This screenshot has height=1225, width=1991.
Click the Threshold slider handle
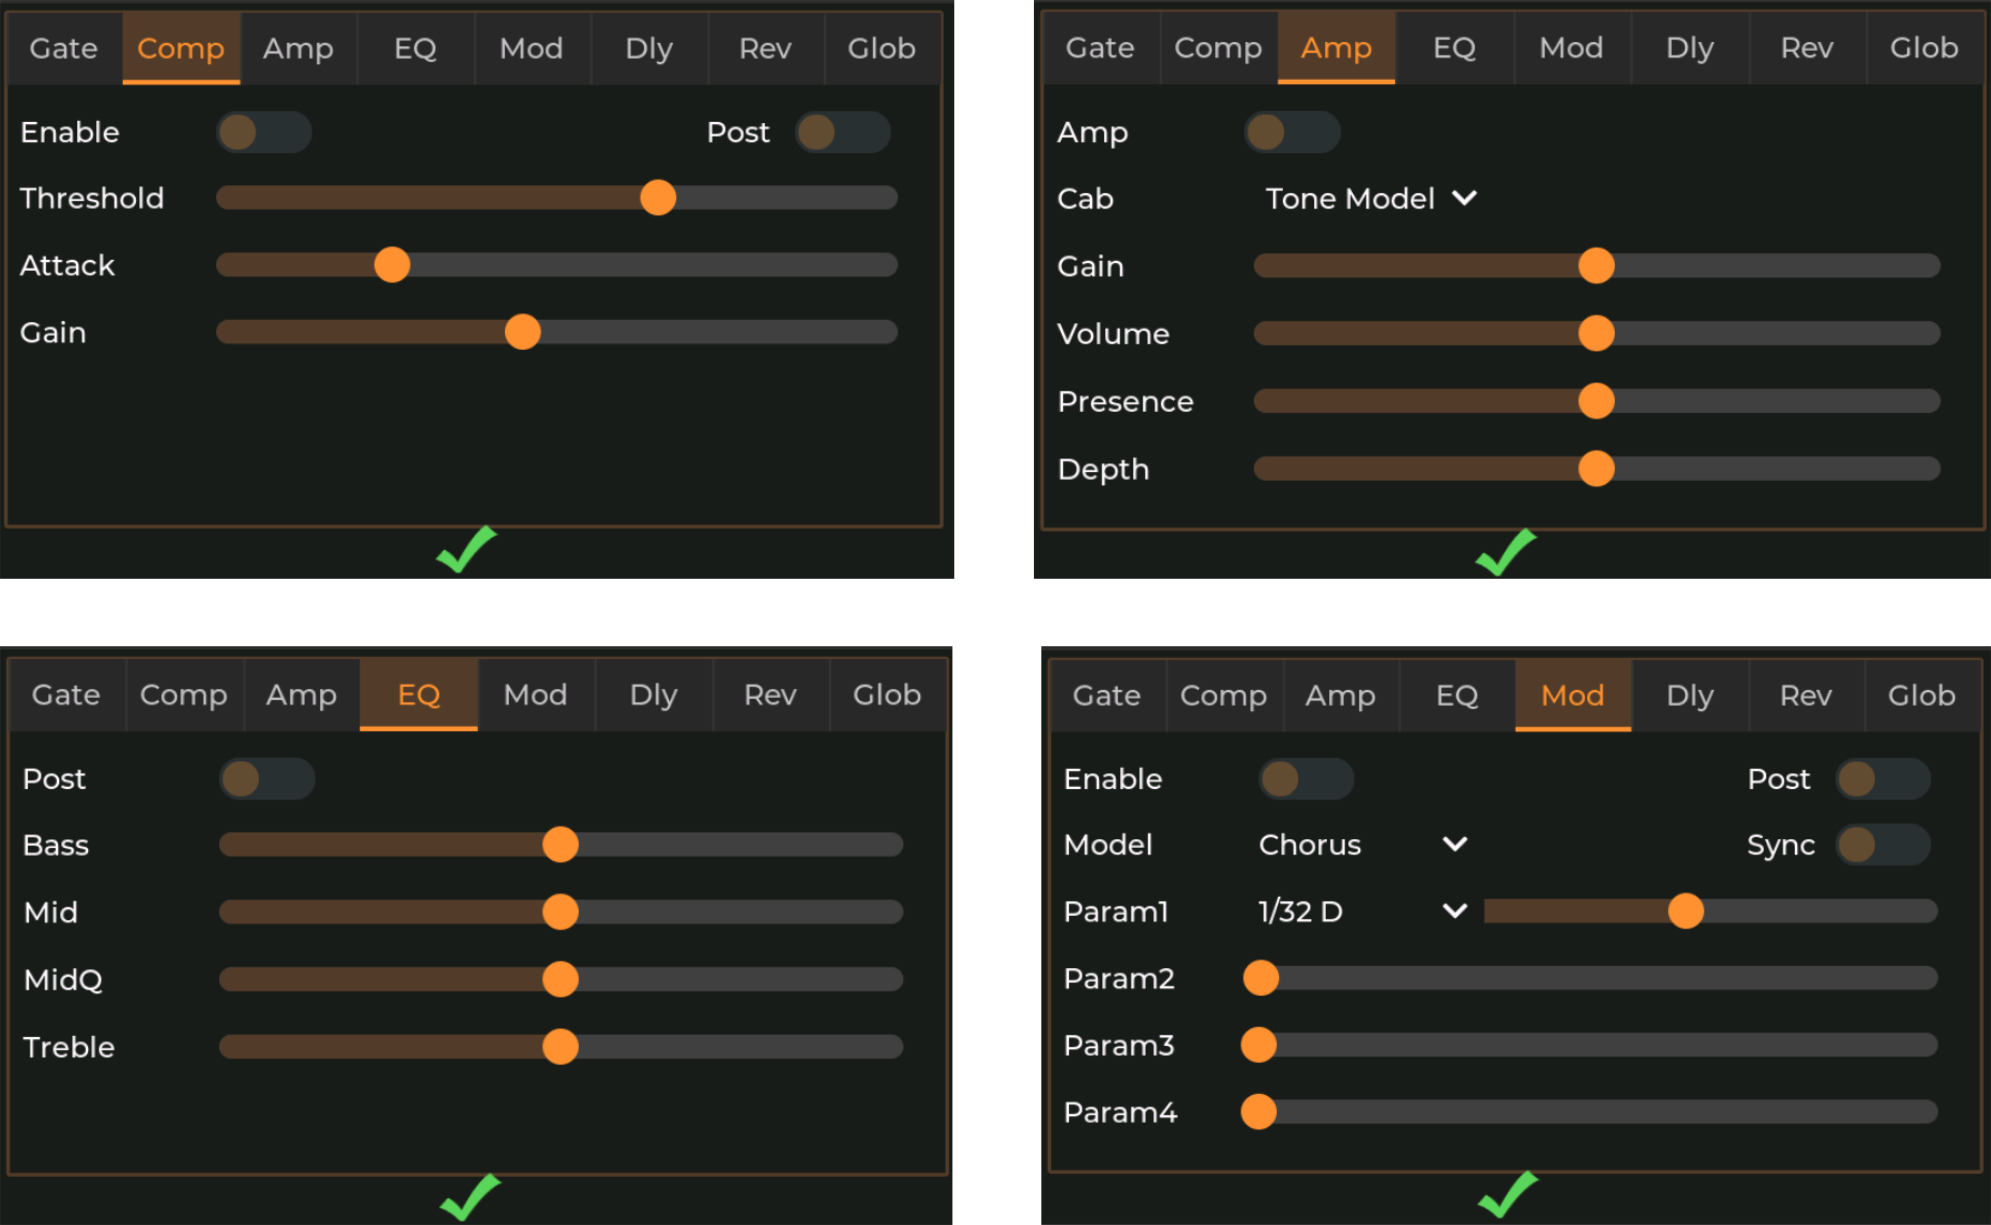658,198
